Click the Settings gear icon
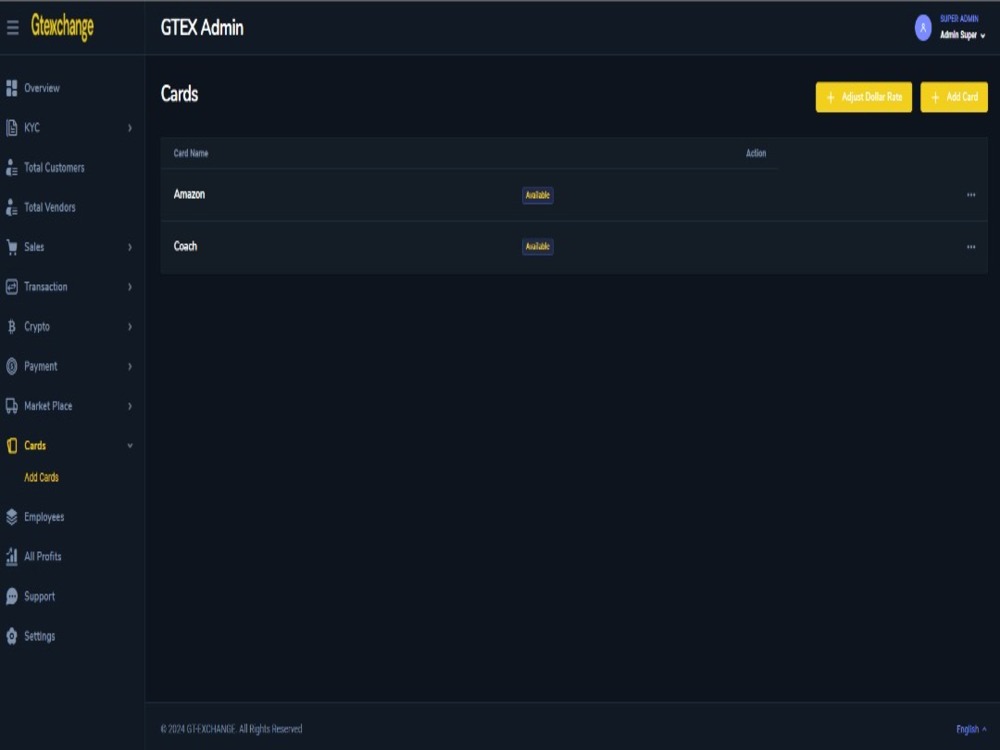Image resolution: width=1000 pixels, height=750 pixels. tap(11, 636)
